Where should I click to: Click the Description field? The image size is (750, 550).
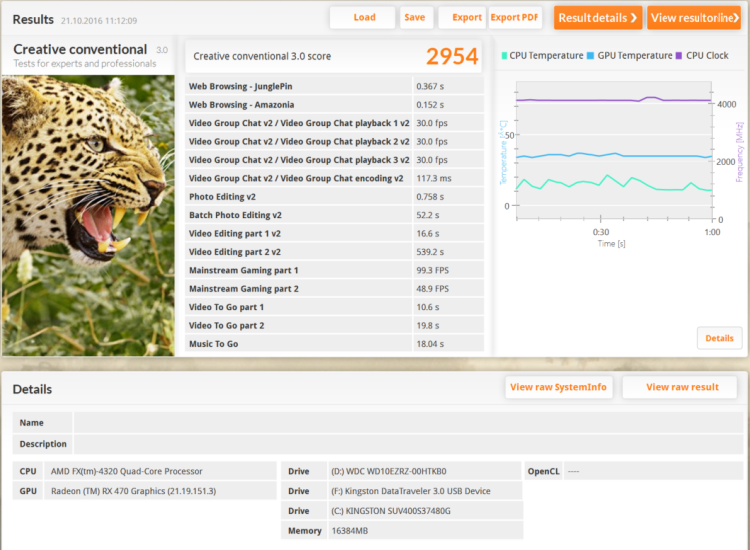pyautogui.click(x=408, y=444)
